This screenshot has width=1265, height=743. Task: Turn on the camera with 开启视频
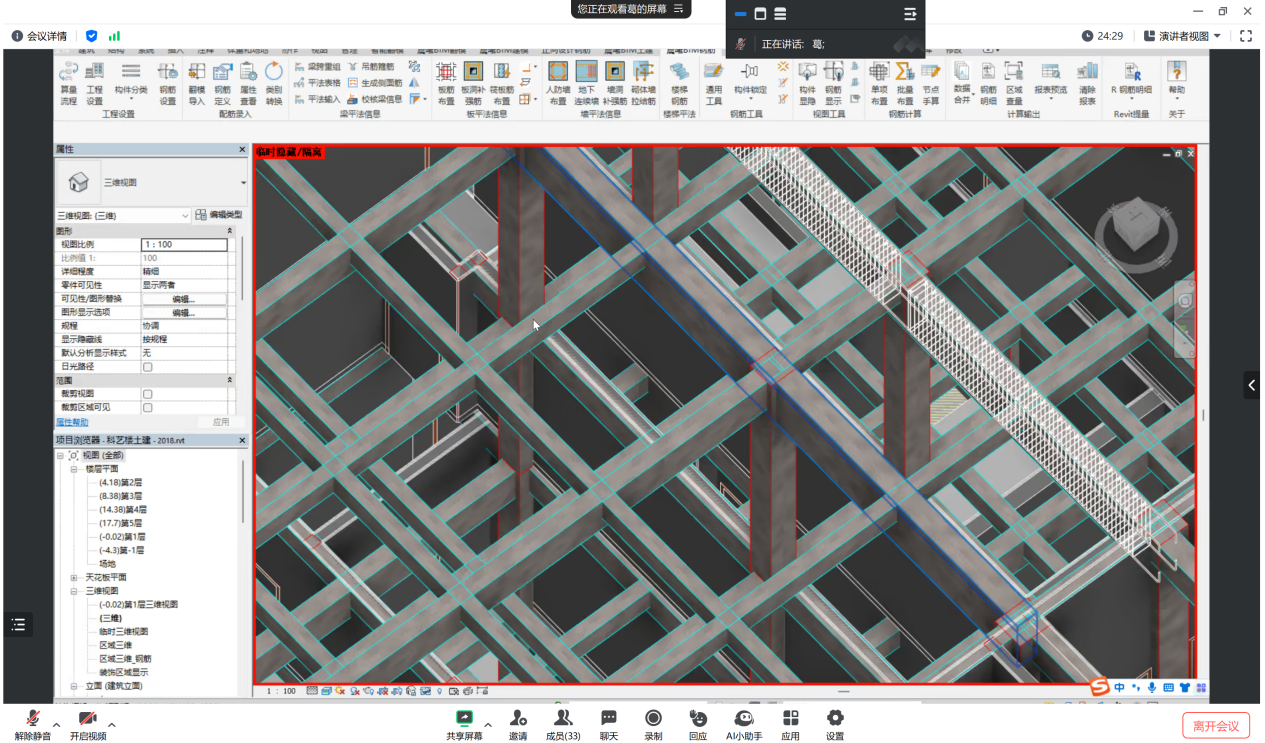(88, 725)
